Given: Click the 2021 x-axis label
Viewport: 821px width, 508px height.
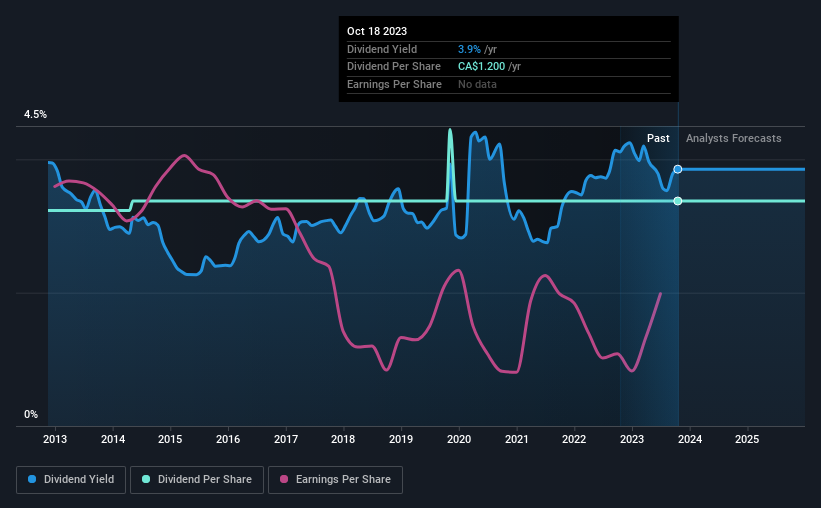Looking at the screenshot, I should click(x=516, y=439).
